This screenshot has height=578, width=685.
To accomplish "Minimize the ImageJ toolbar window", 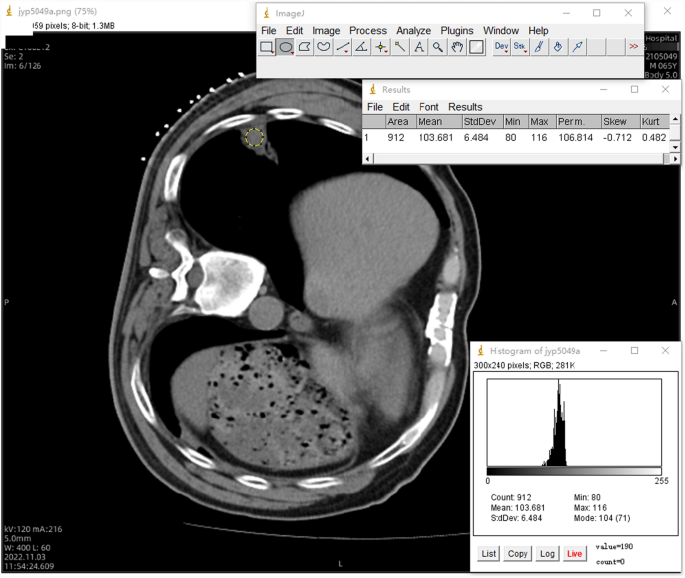I will coord(567,13).
